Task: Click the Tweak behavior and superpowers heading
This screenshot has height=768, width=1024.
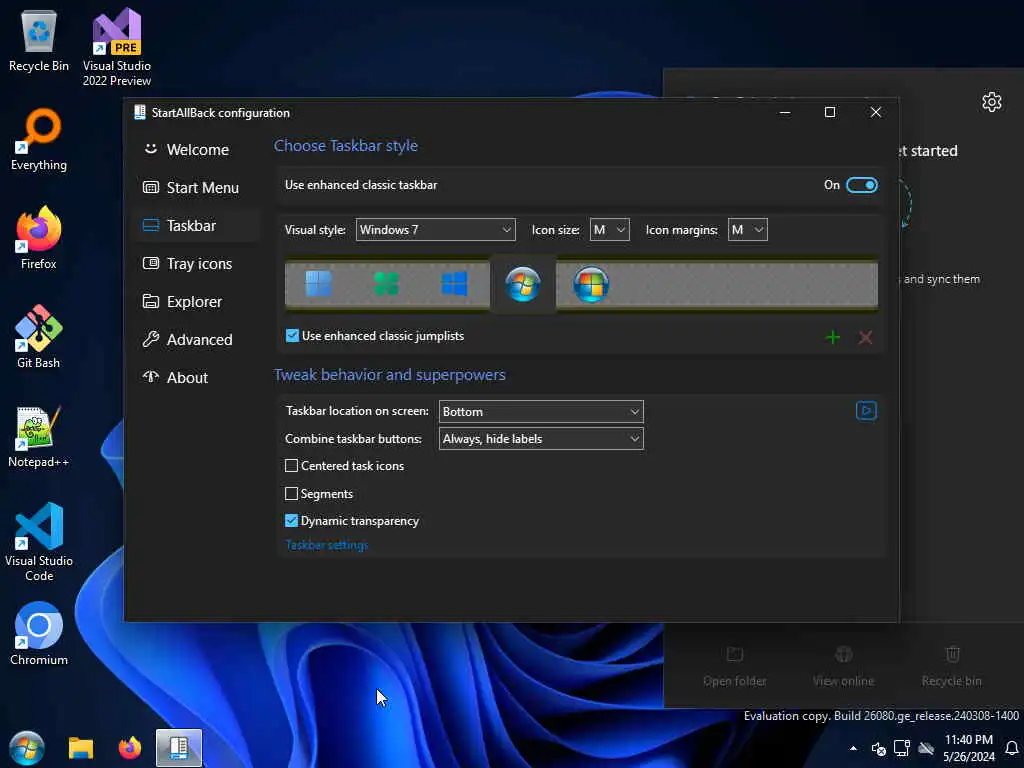Action: (x=389, y=375)
